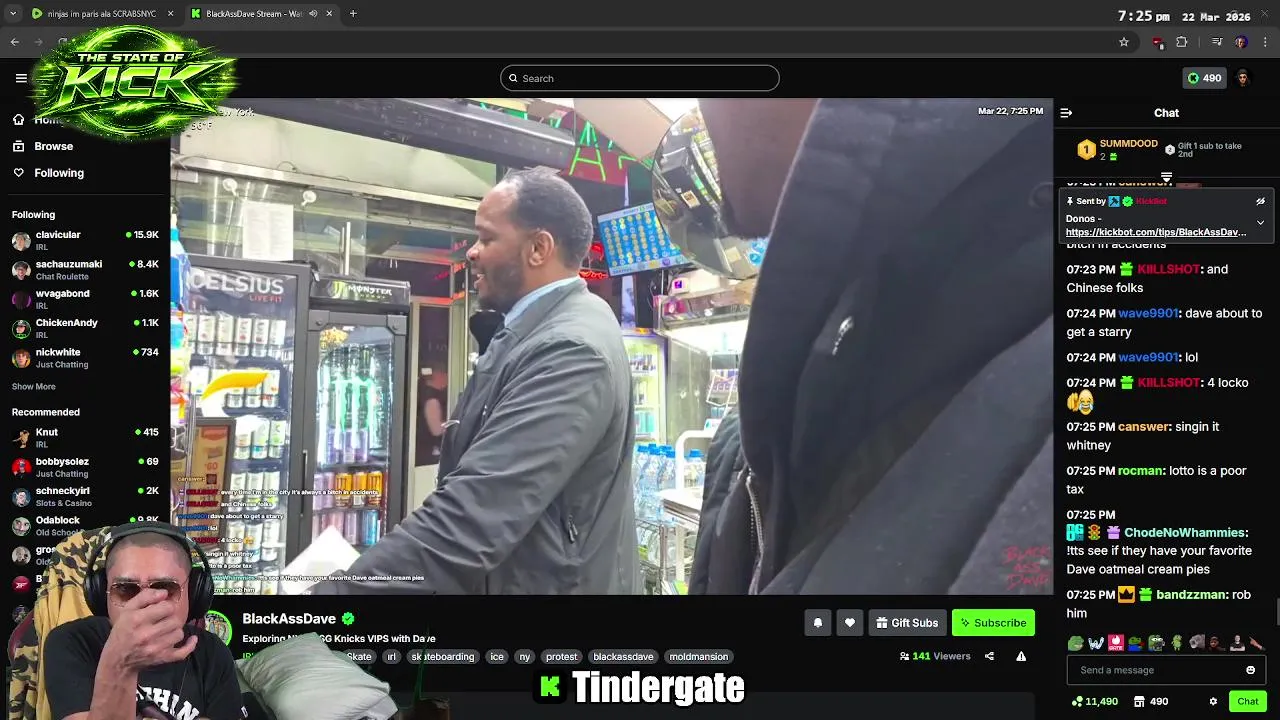Screen dimensions: 1280x720
Task: Click the ice stream tag
Action: pyautogui.click(x=497, y=657)
